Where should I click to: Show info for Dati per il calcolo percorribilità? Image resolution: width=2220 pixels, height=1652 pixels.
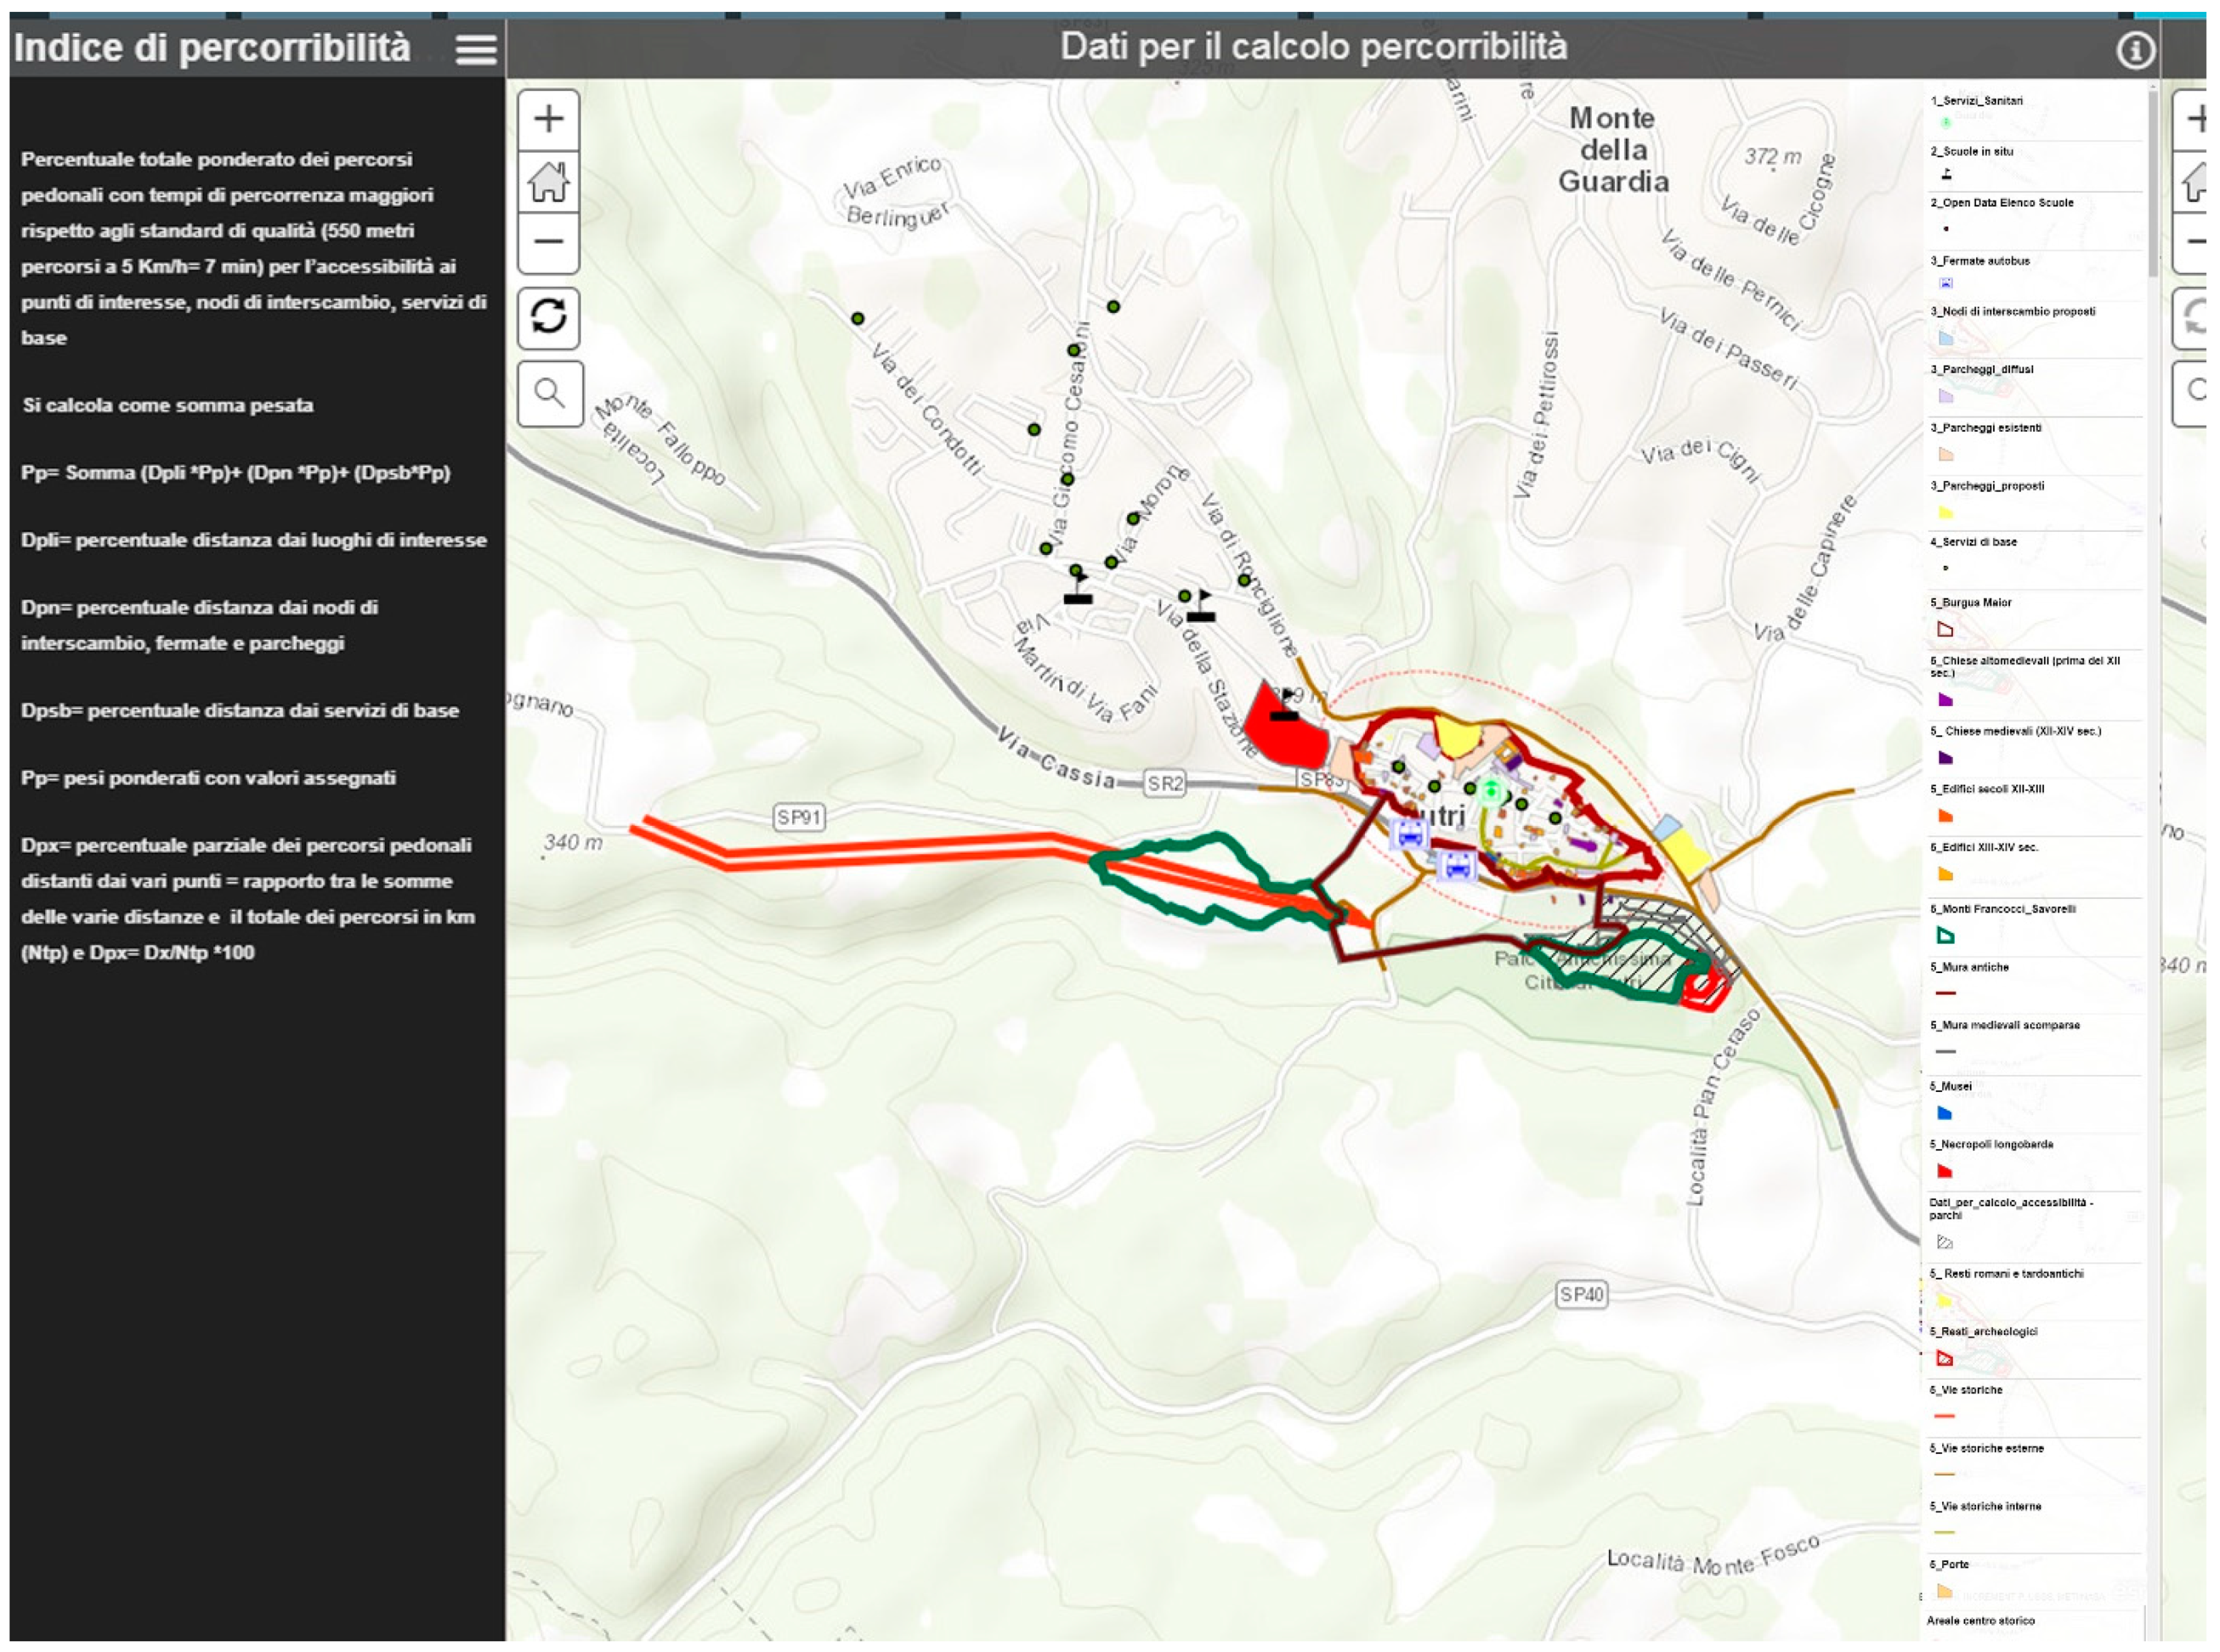[2135, 50]
